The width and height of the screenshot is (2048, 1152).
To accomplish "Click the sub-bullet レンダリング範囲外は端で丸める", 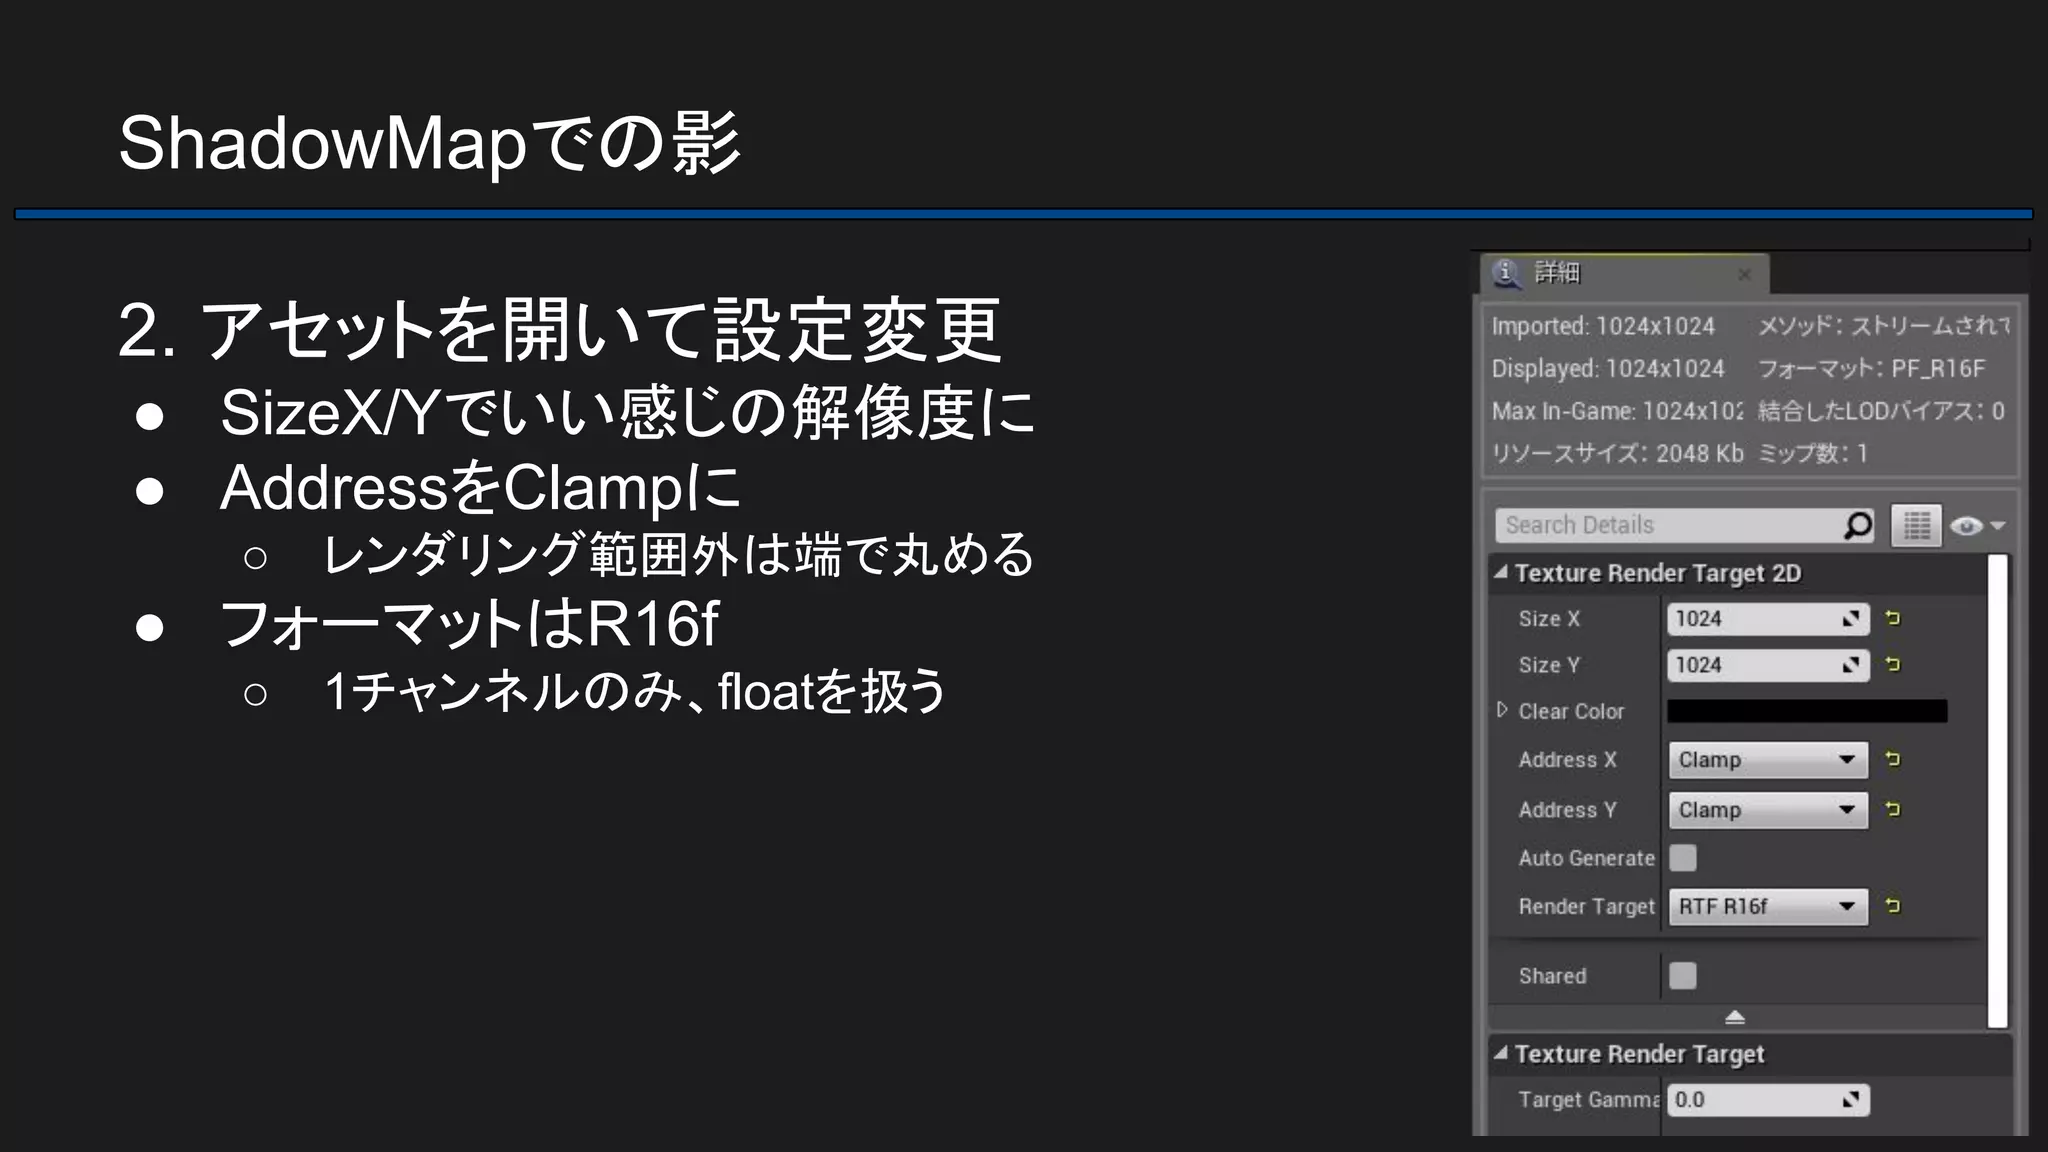I will coord(679,554).
